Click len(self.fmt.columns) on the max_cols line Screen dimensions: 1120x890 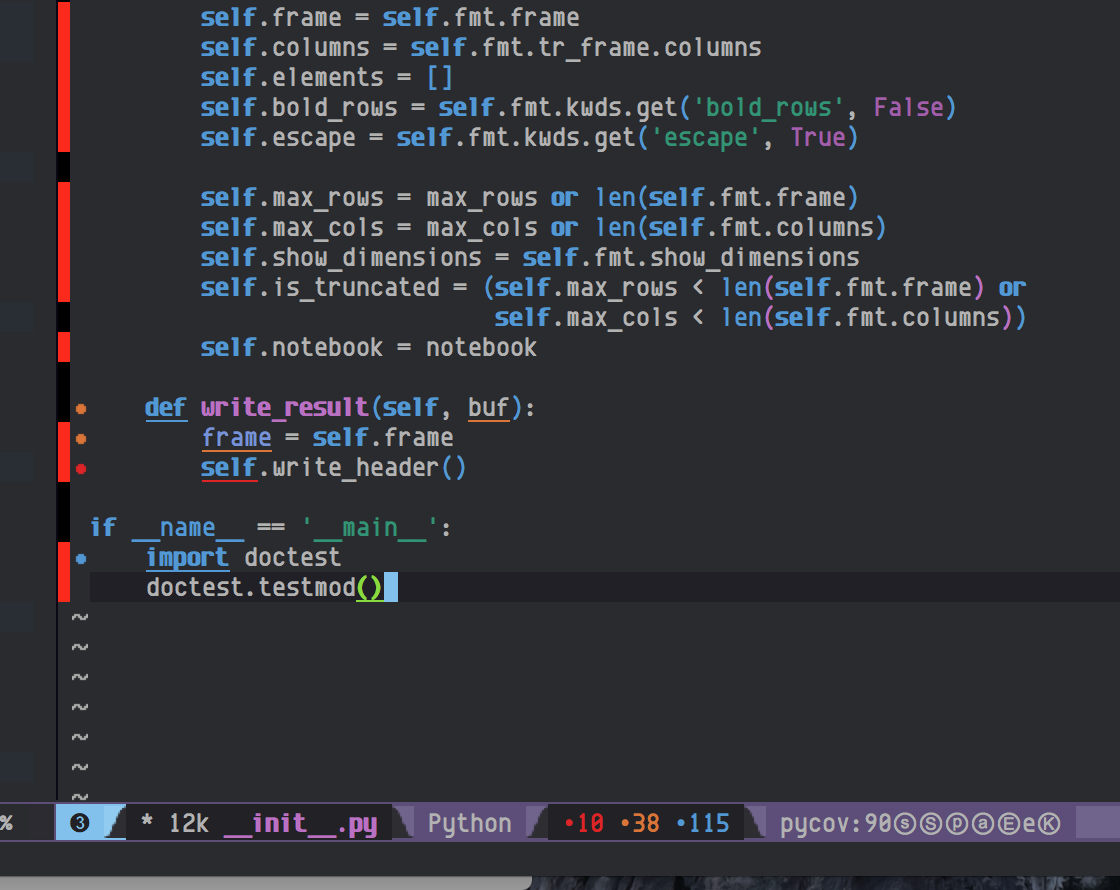pos(741,227)
